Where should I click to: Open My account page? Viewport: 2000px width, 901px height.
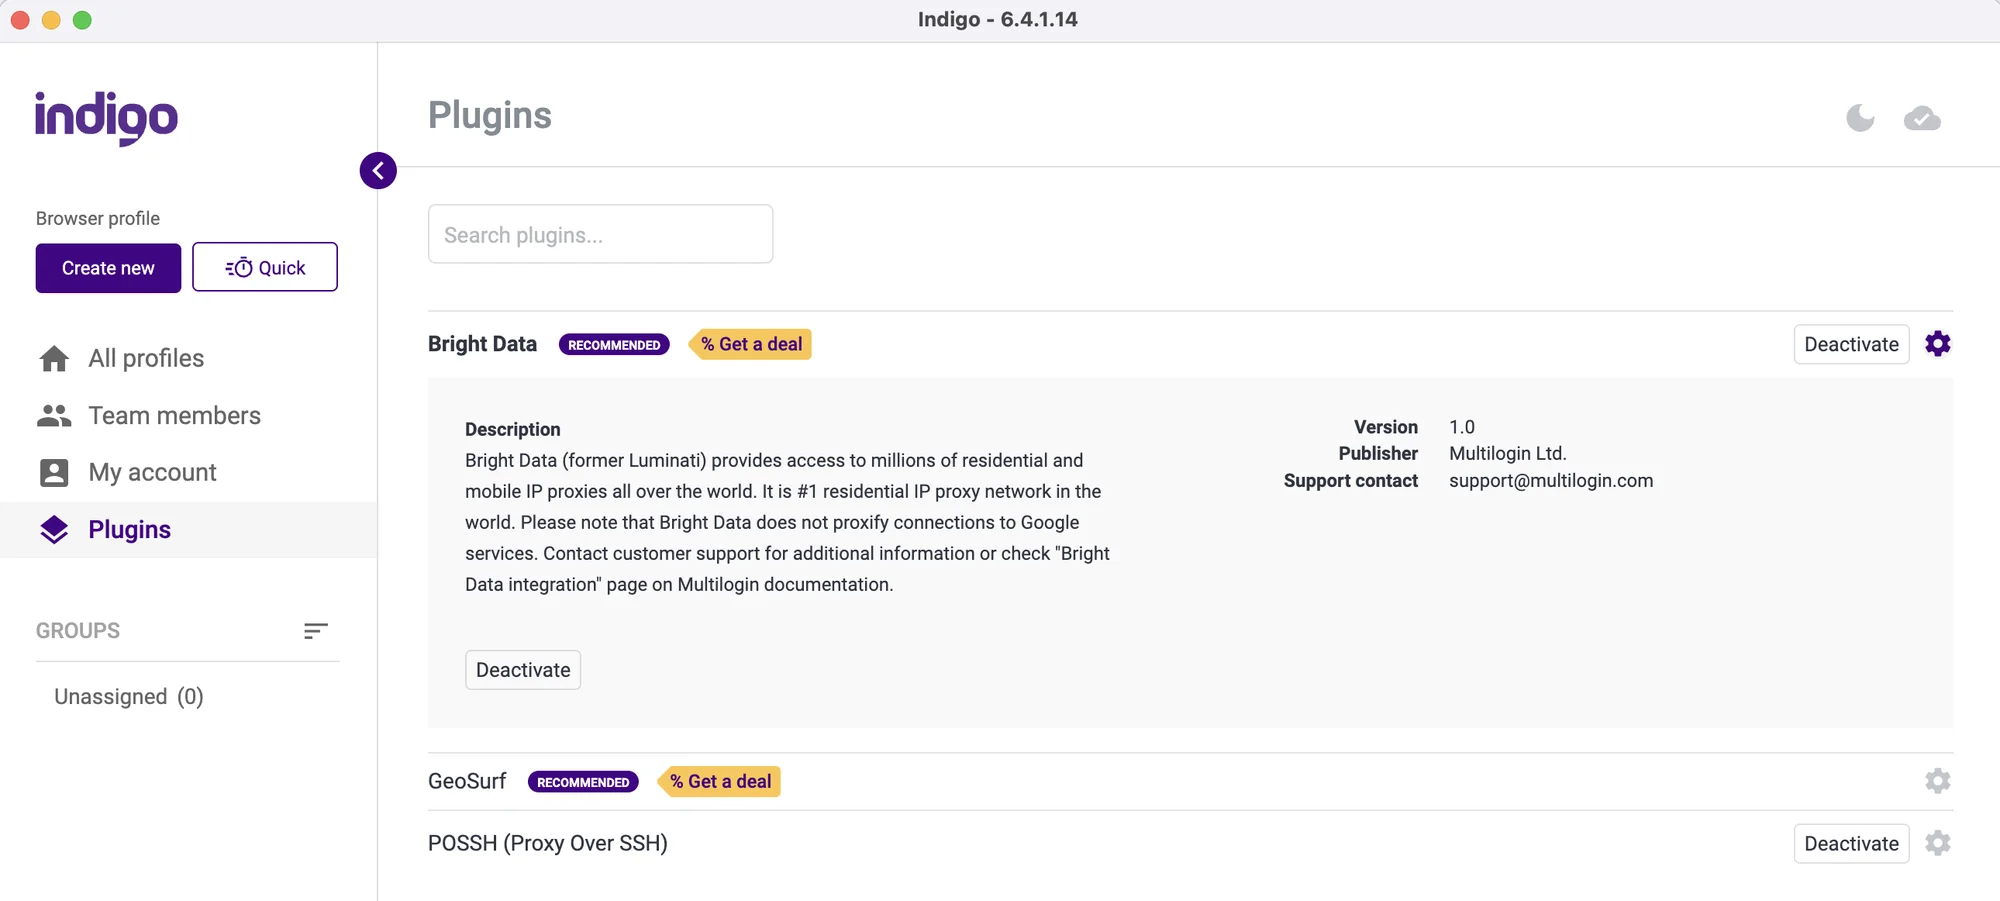(152, 472)
